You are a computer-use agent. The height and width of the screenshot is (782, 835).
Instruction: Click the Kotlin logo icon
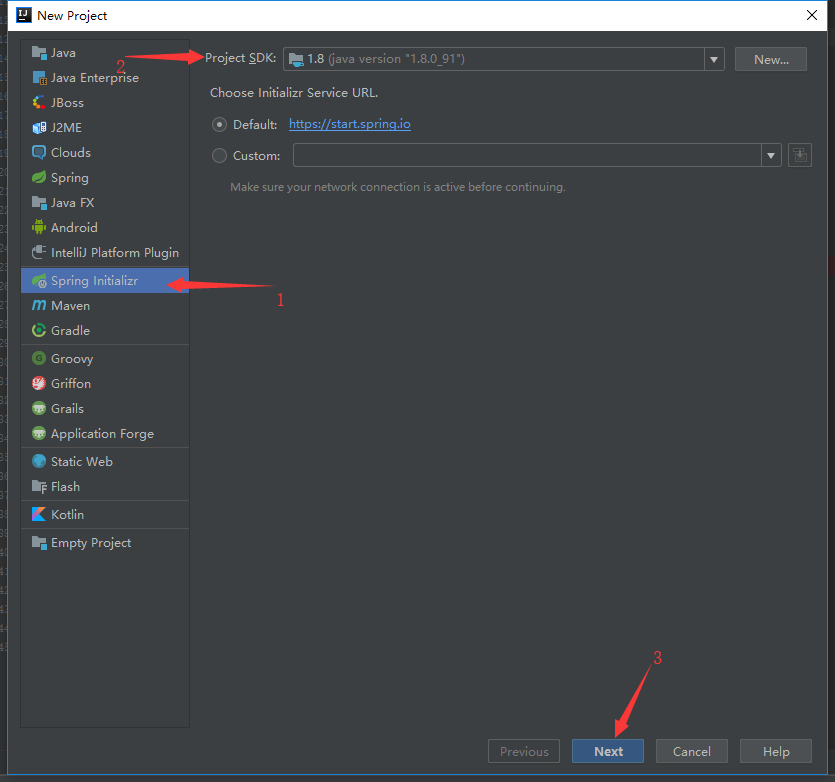click(39, 514)
